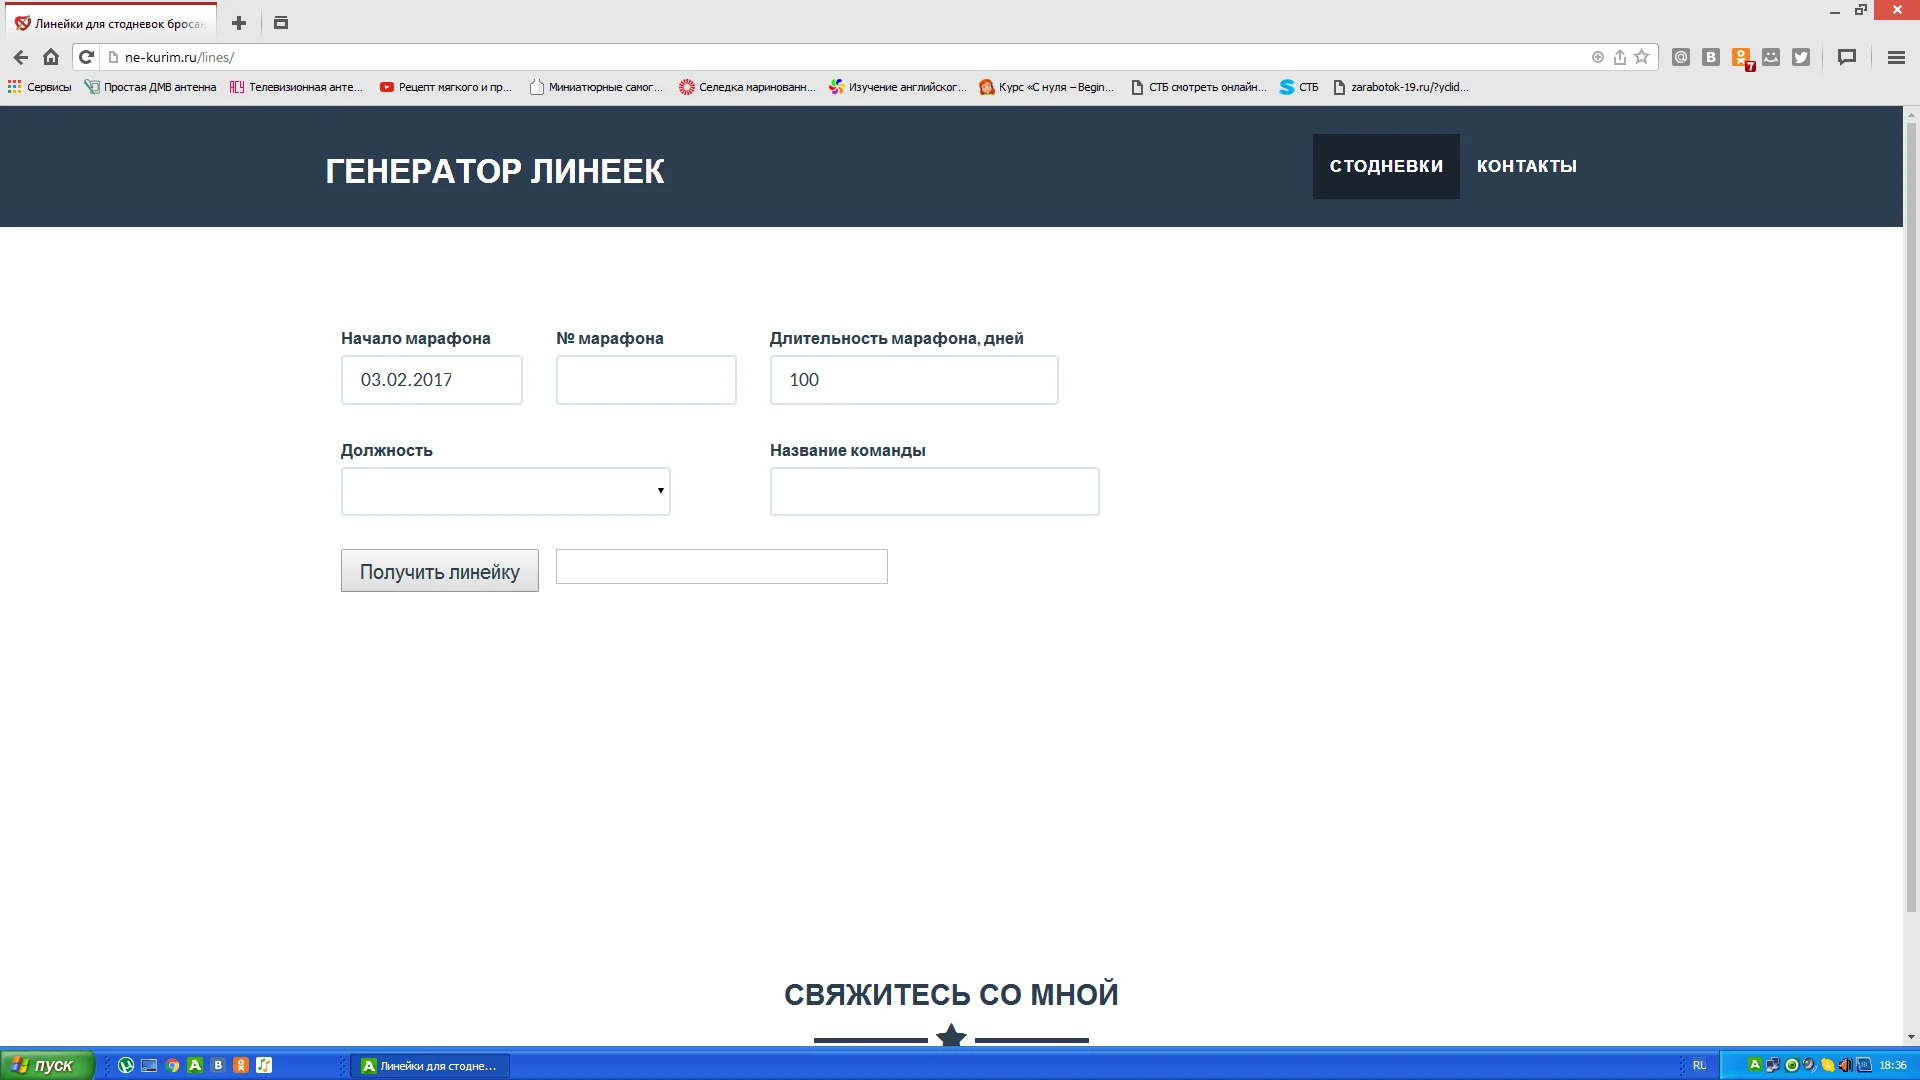Open a new tab with plus button

(239, 23)
